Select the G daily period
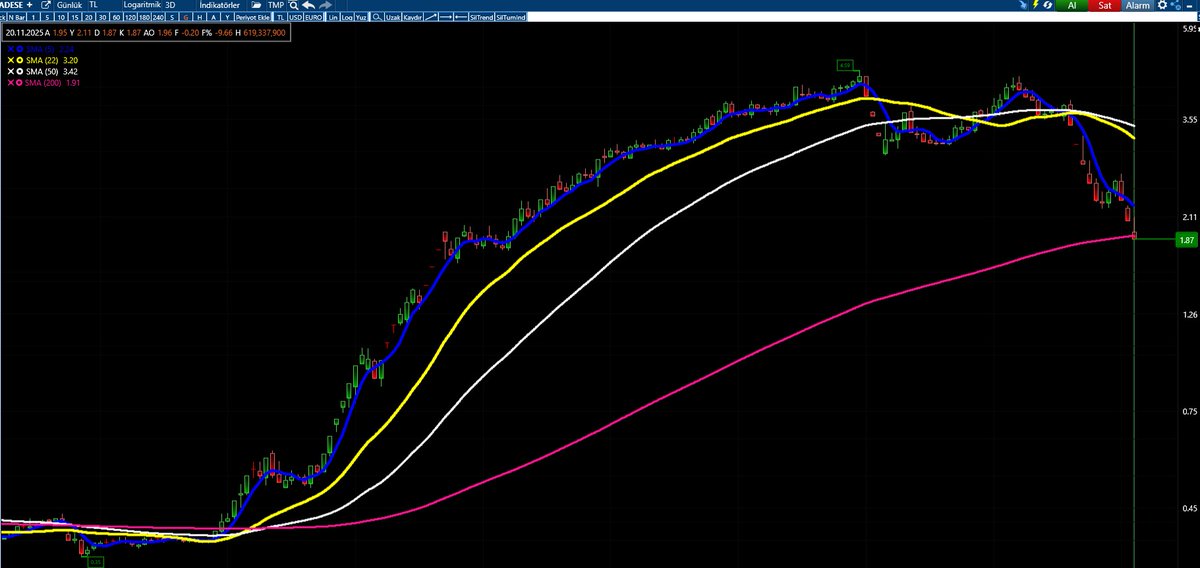Screen dimensions: 1200x568 (x=186, y=19)
